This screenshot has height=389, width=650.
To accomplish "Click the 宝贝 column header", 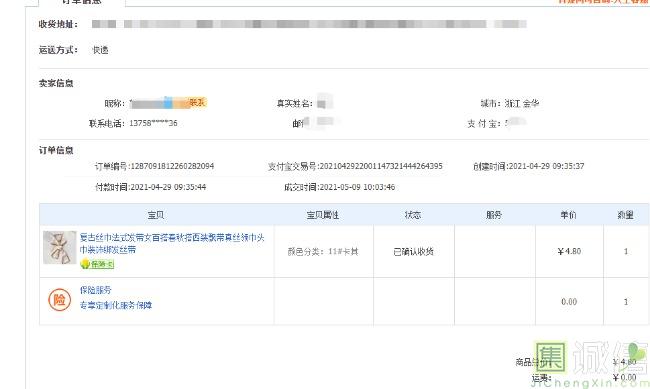I will [156, 215].
